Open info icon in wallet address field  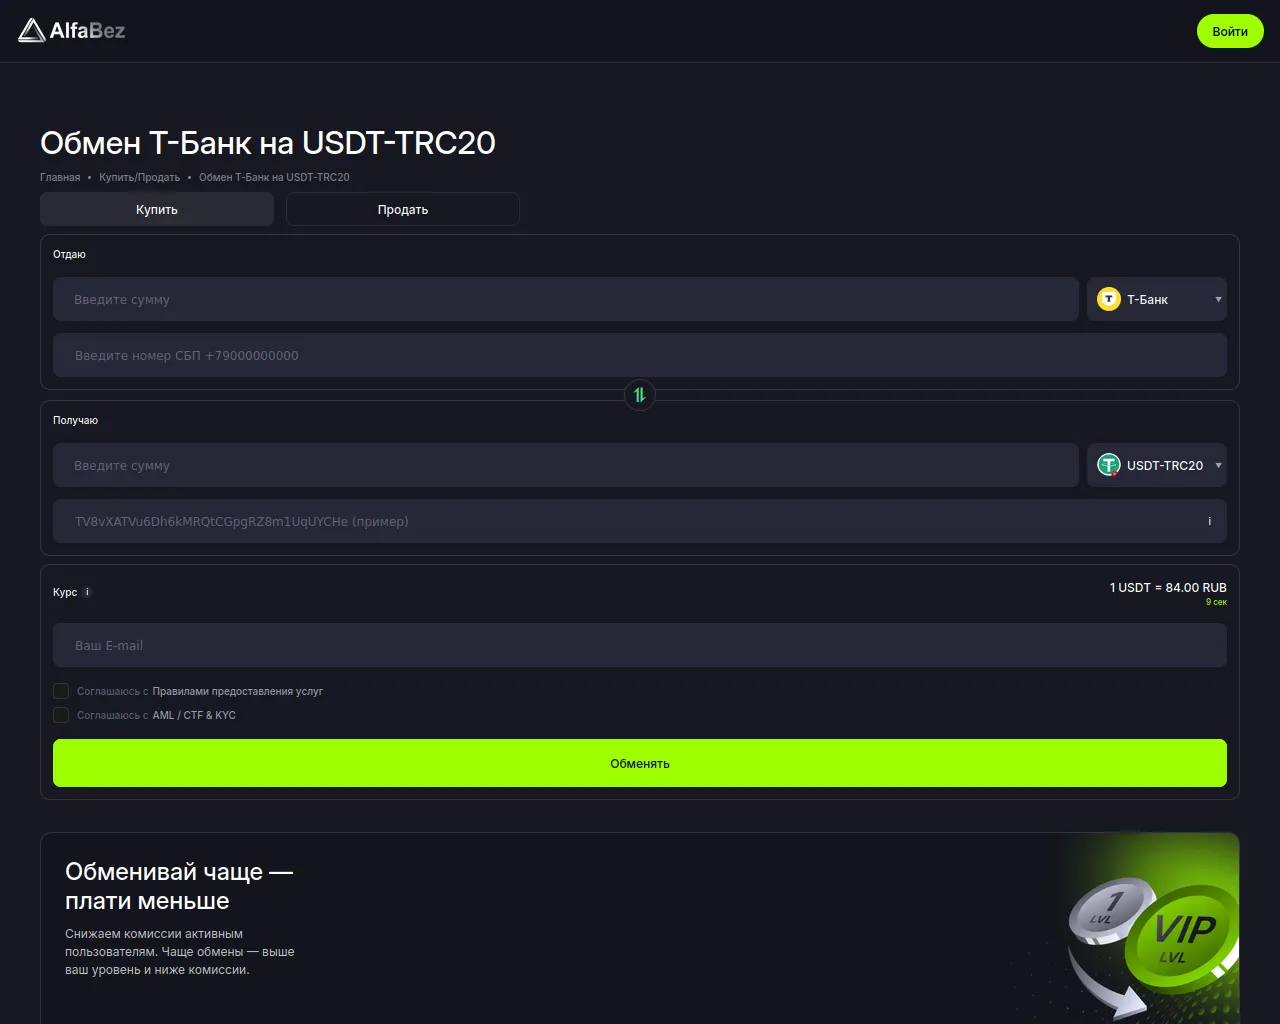coord(1210,521)
